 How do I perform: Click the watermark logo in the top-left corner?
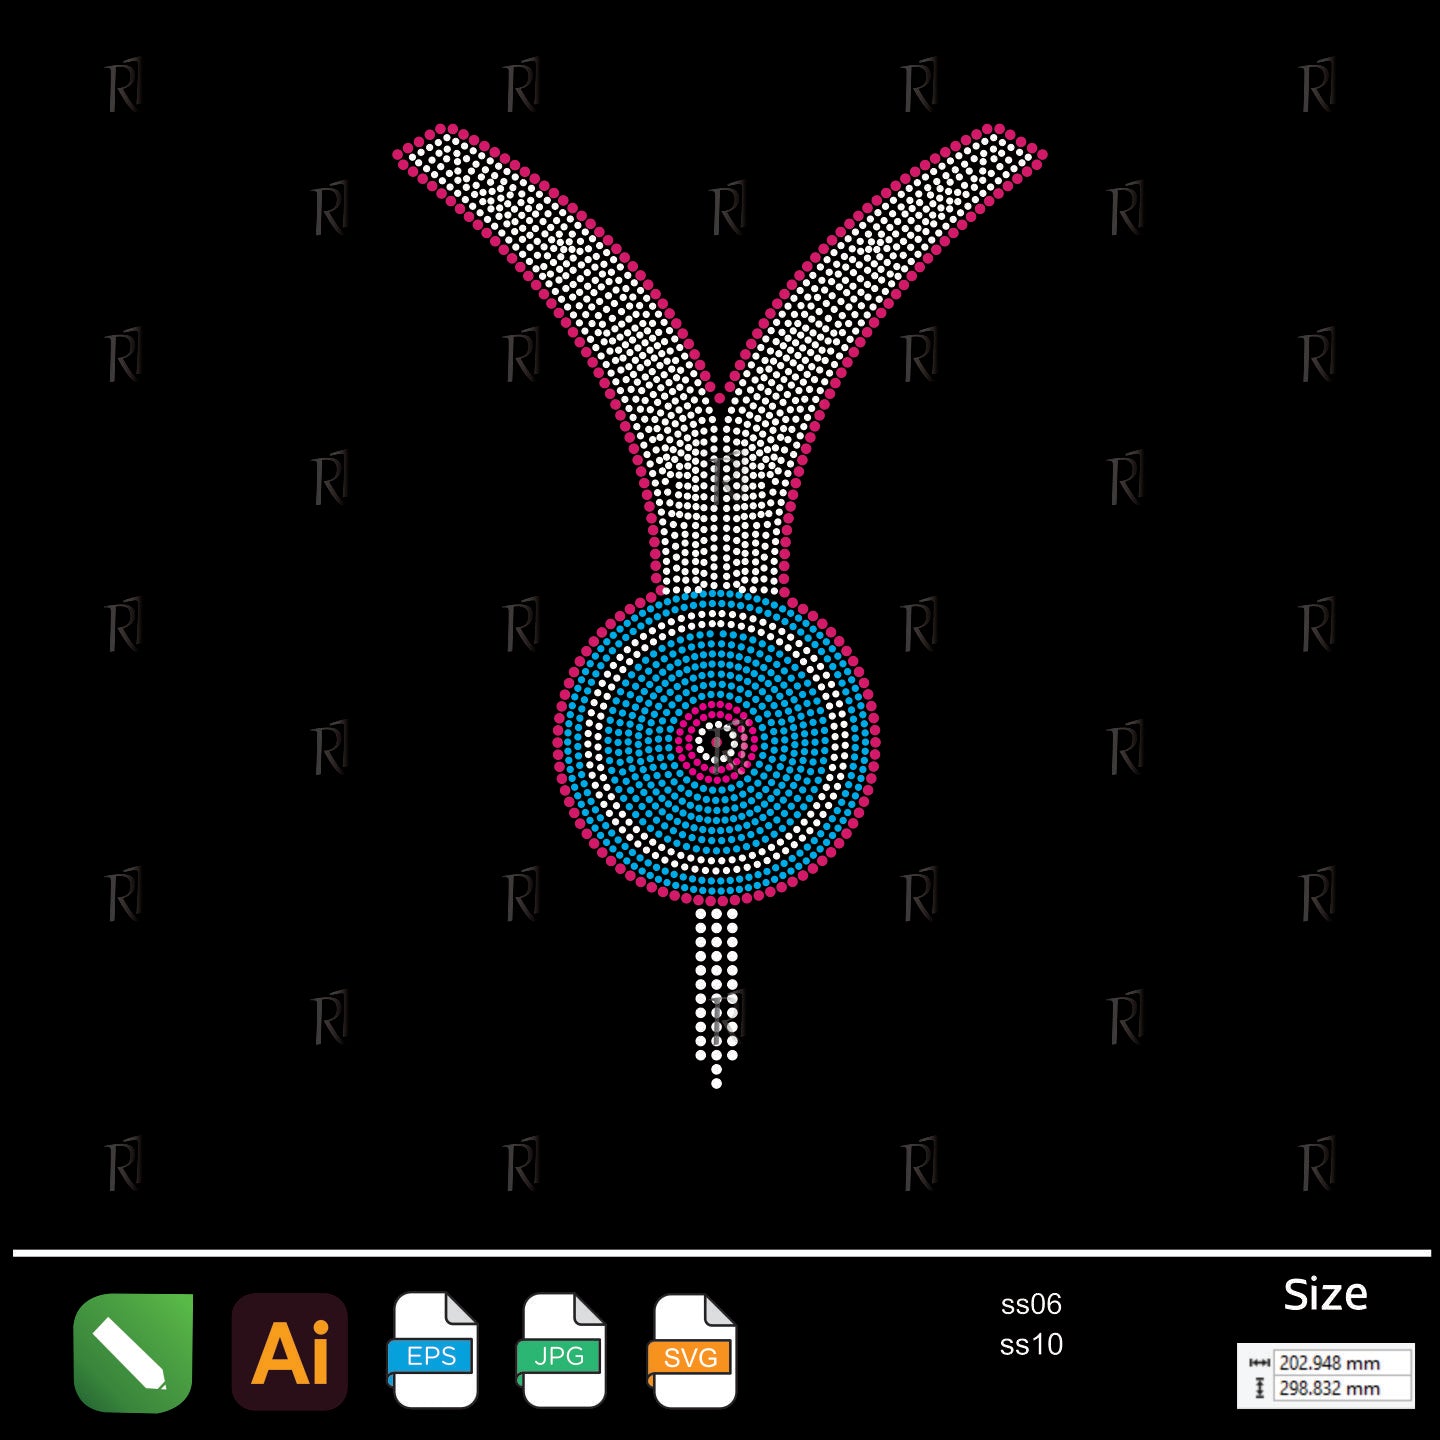[x=124, y=86]
